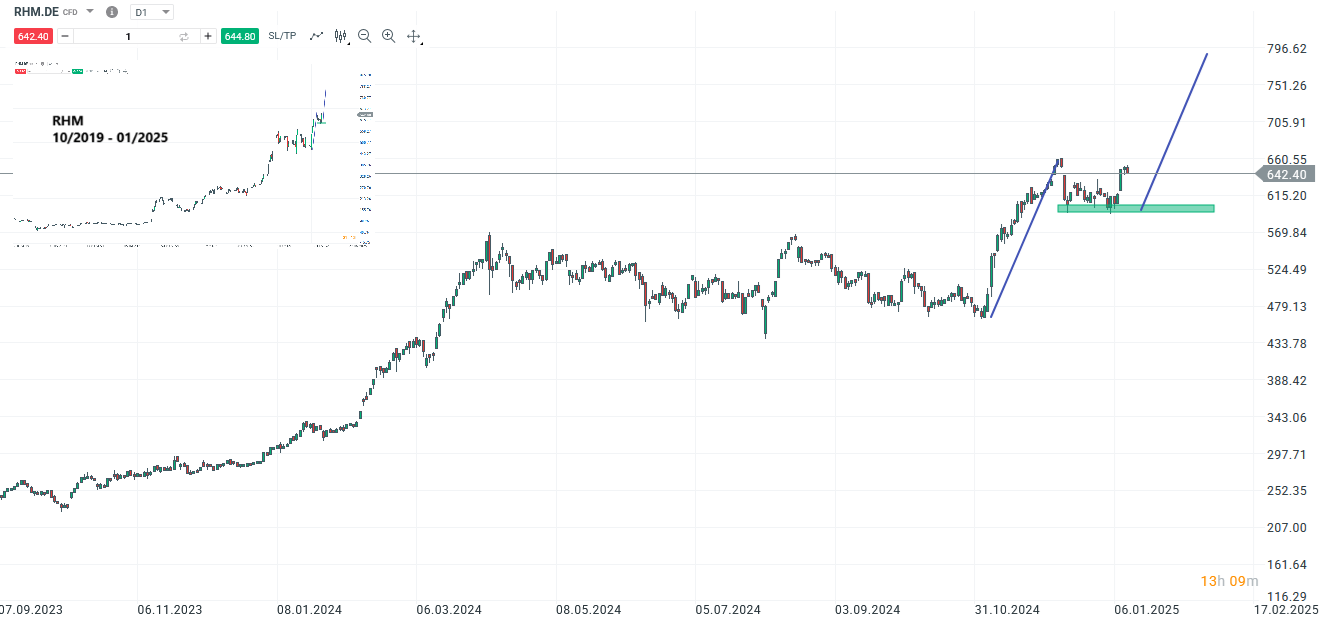
Task: Click the refresh icon in the quantity field
Action: pyautogui.click(x=184, y=35)
